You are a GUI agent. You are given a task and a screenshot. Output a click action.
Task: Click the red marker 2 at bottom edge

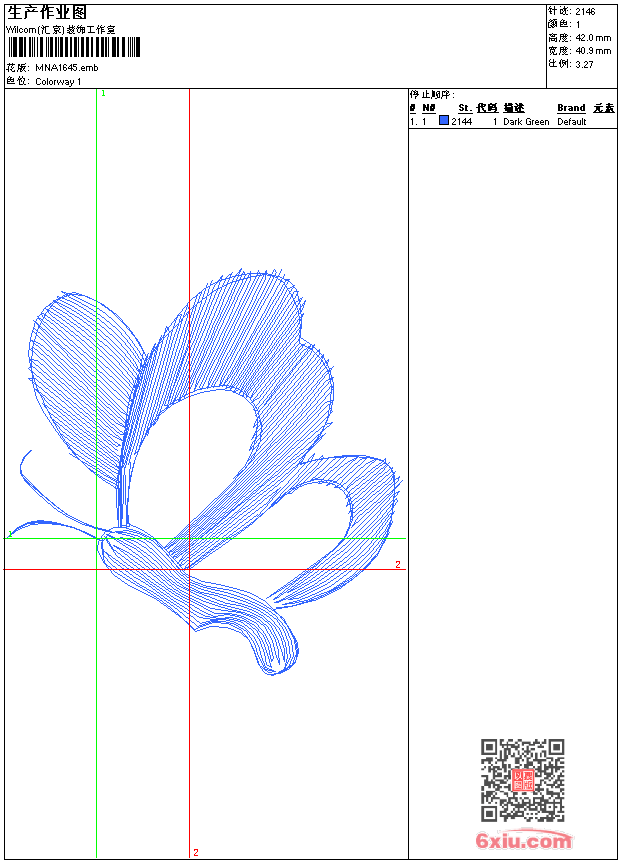[195, 852]
